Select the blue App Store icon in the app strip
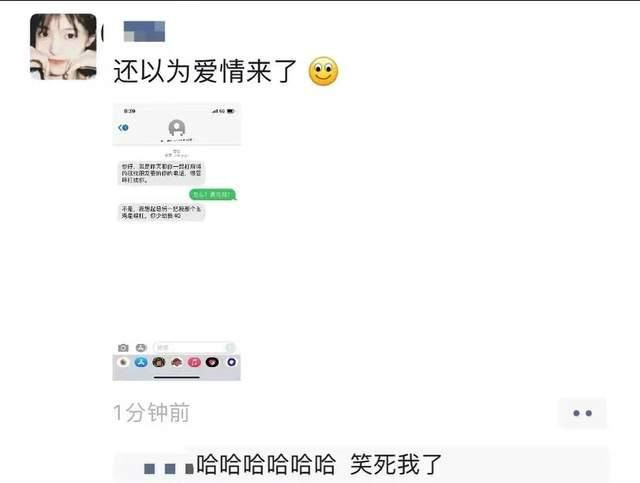This screenshot has height=483, width=640. 141,362
